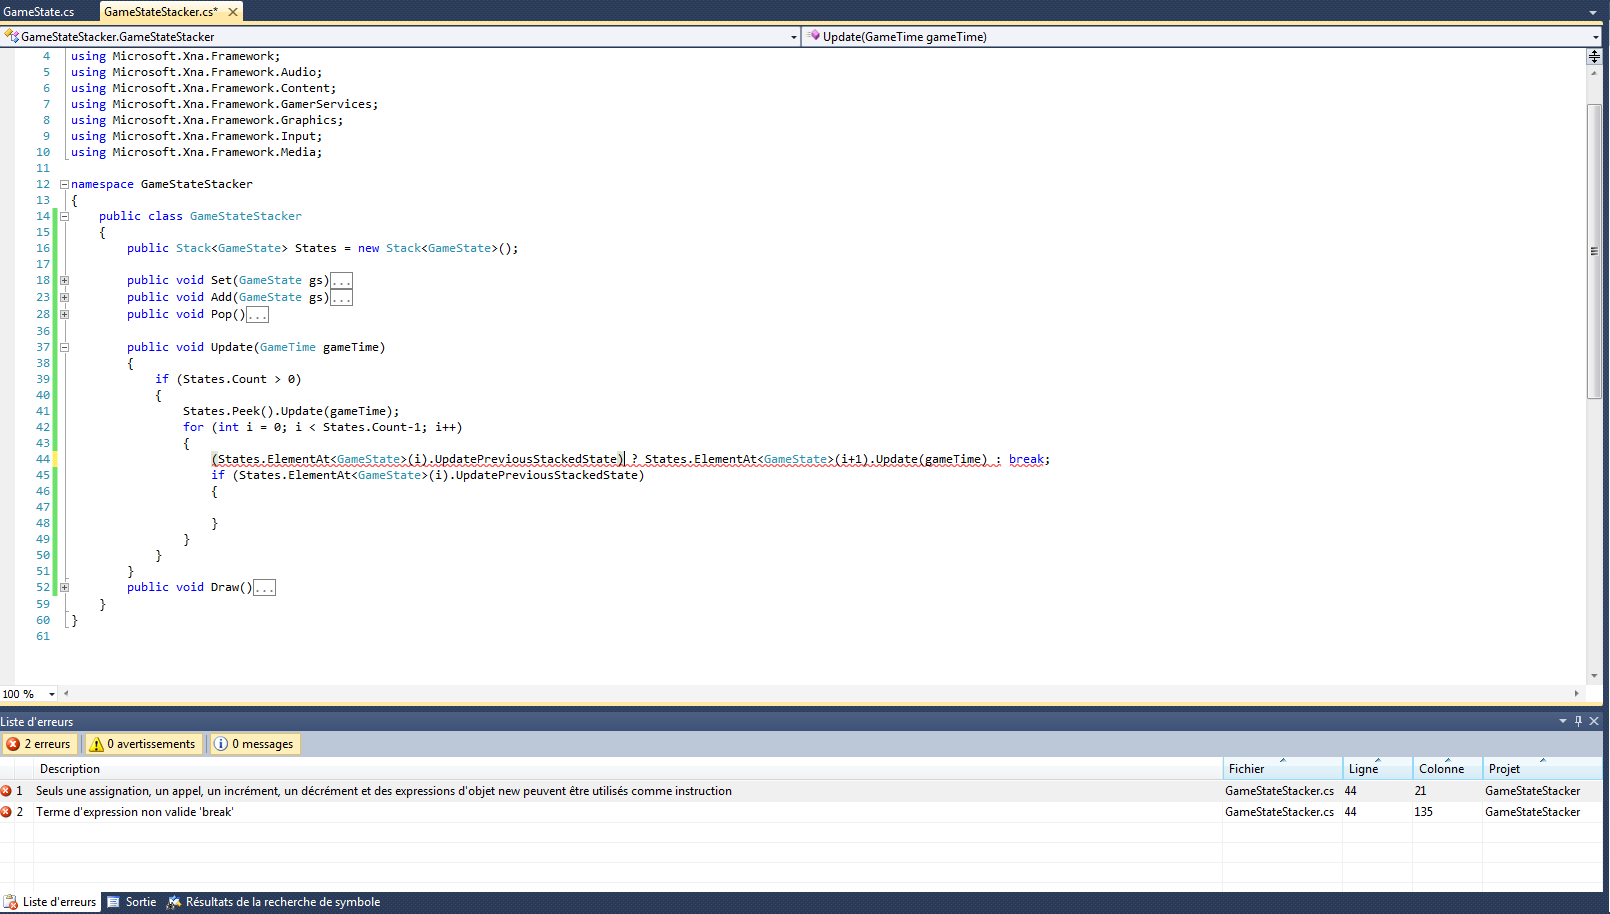Open the 100 % zoom dropdown
Screen dimensions: 1610x914
[x=52, y=694]
